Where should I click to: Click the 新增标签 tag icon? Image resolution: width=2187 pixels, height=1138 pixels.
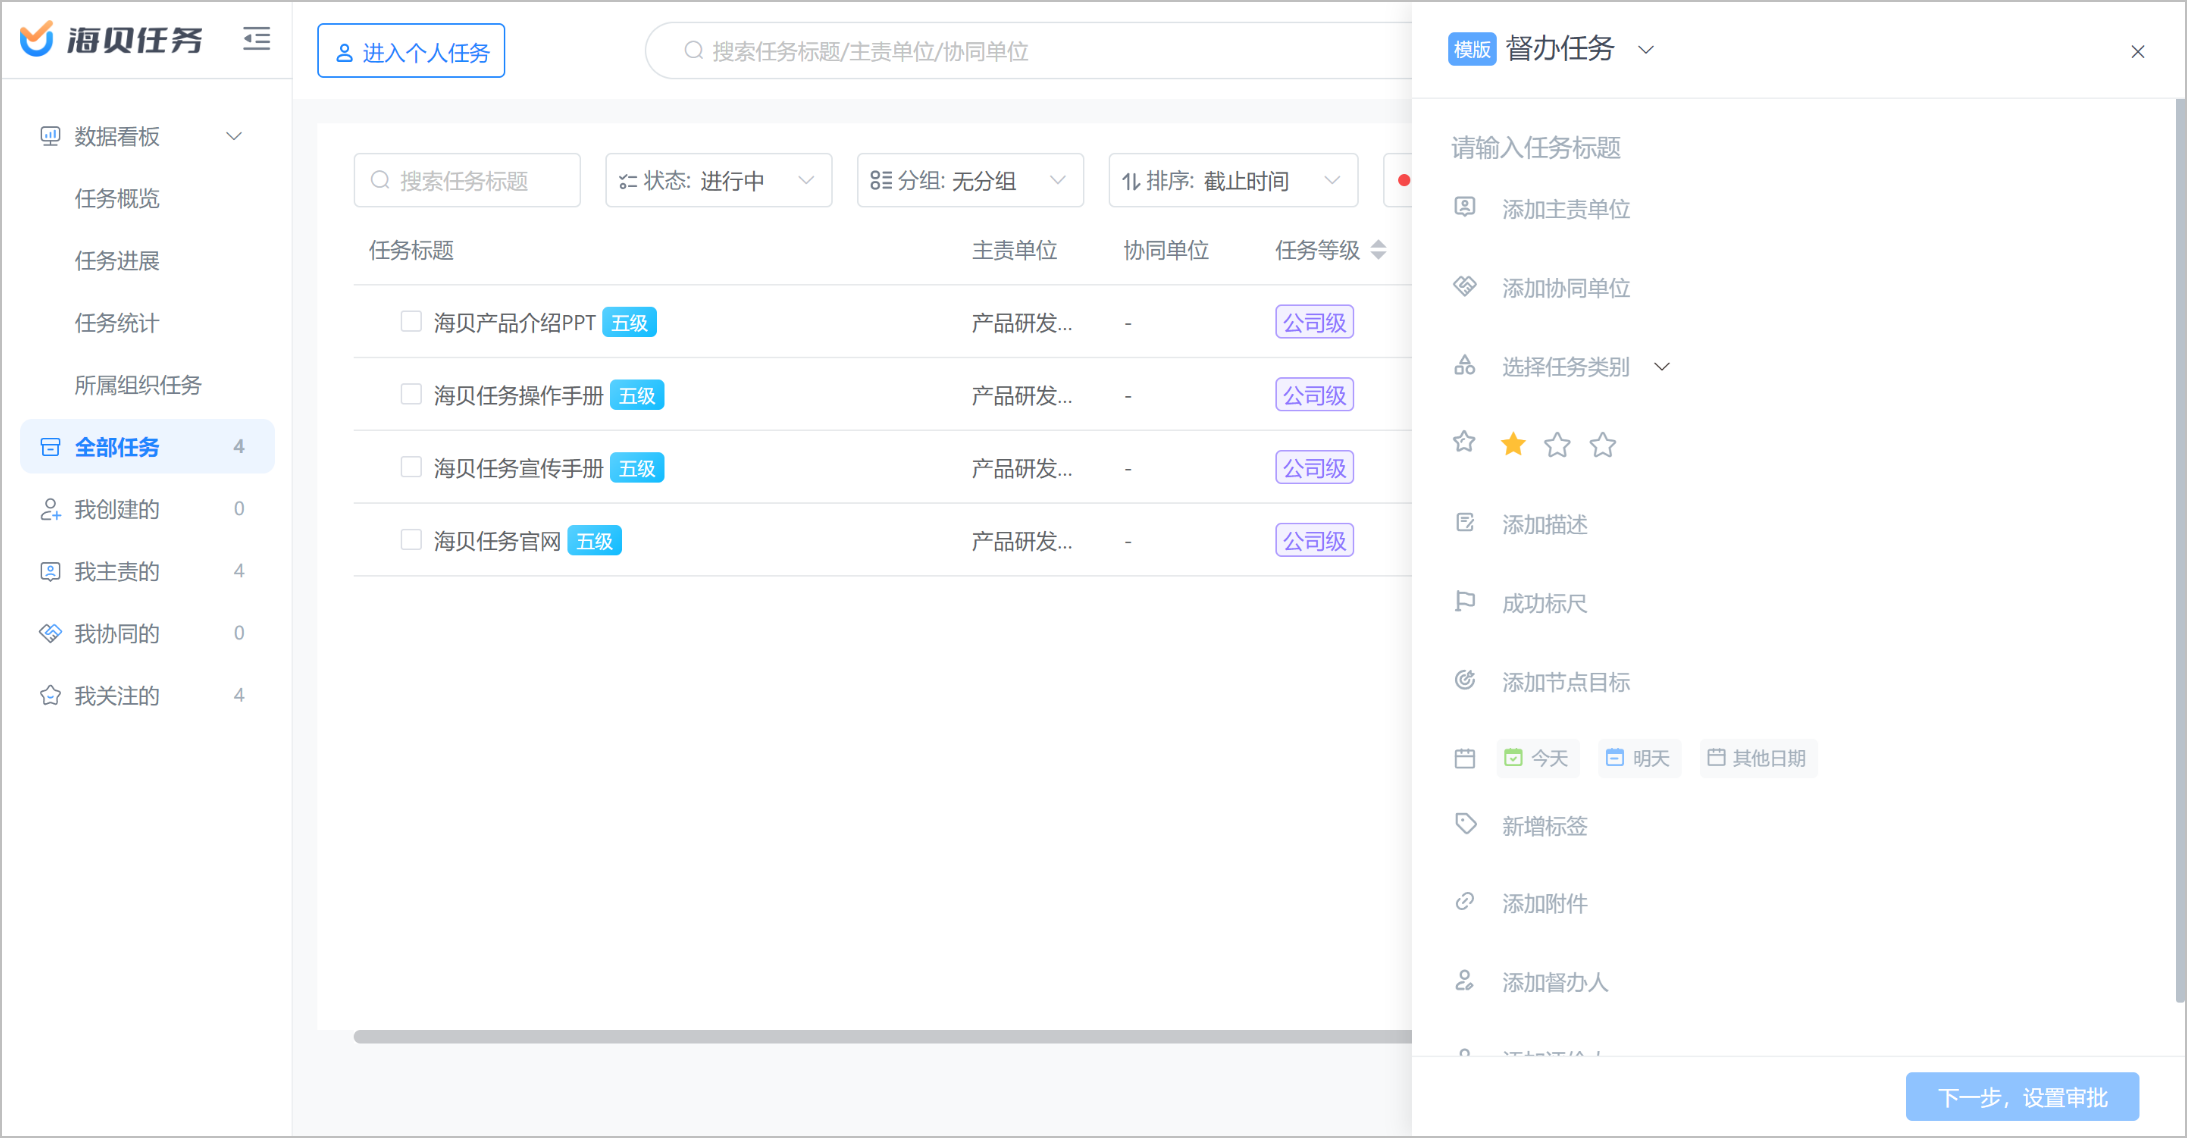coord(1465,824)
